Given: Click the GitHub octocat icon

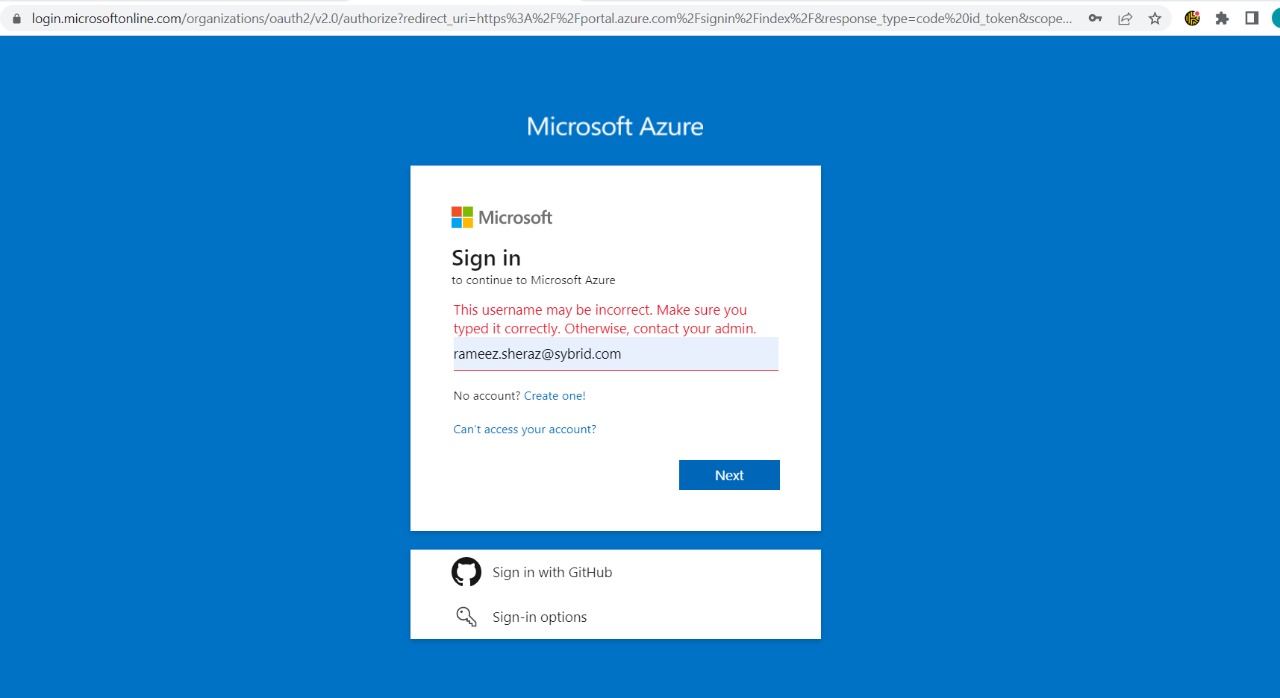Looking at the screenshot, I should tap(466, 572).
